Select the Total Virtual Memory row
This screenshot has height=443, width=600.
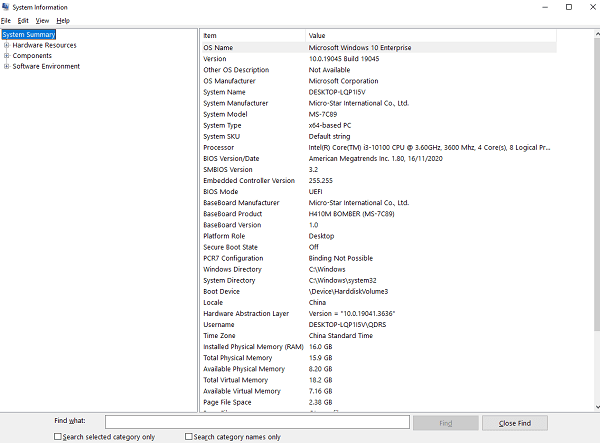click(378, 380)
